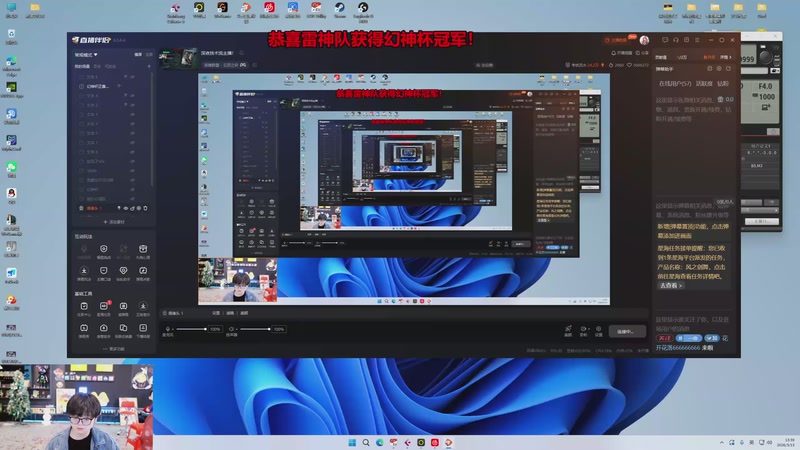
Task: Open the hamburger menu in title bar
Action: click(697, 40)
